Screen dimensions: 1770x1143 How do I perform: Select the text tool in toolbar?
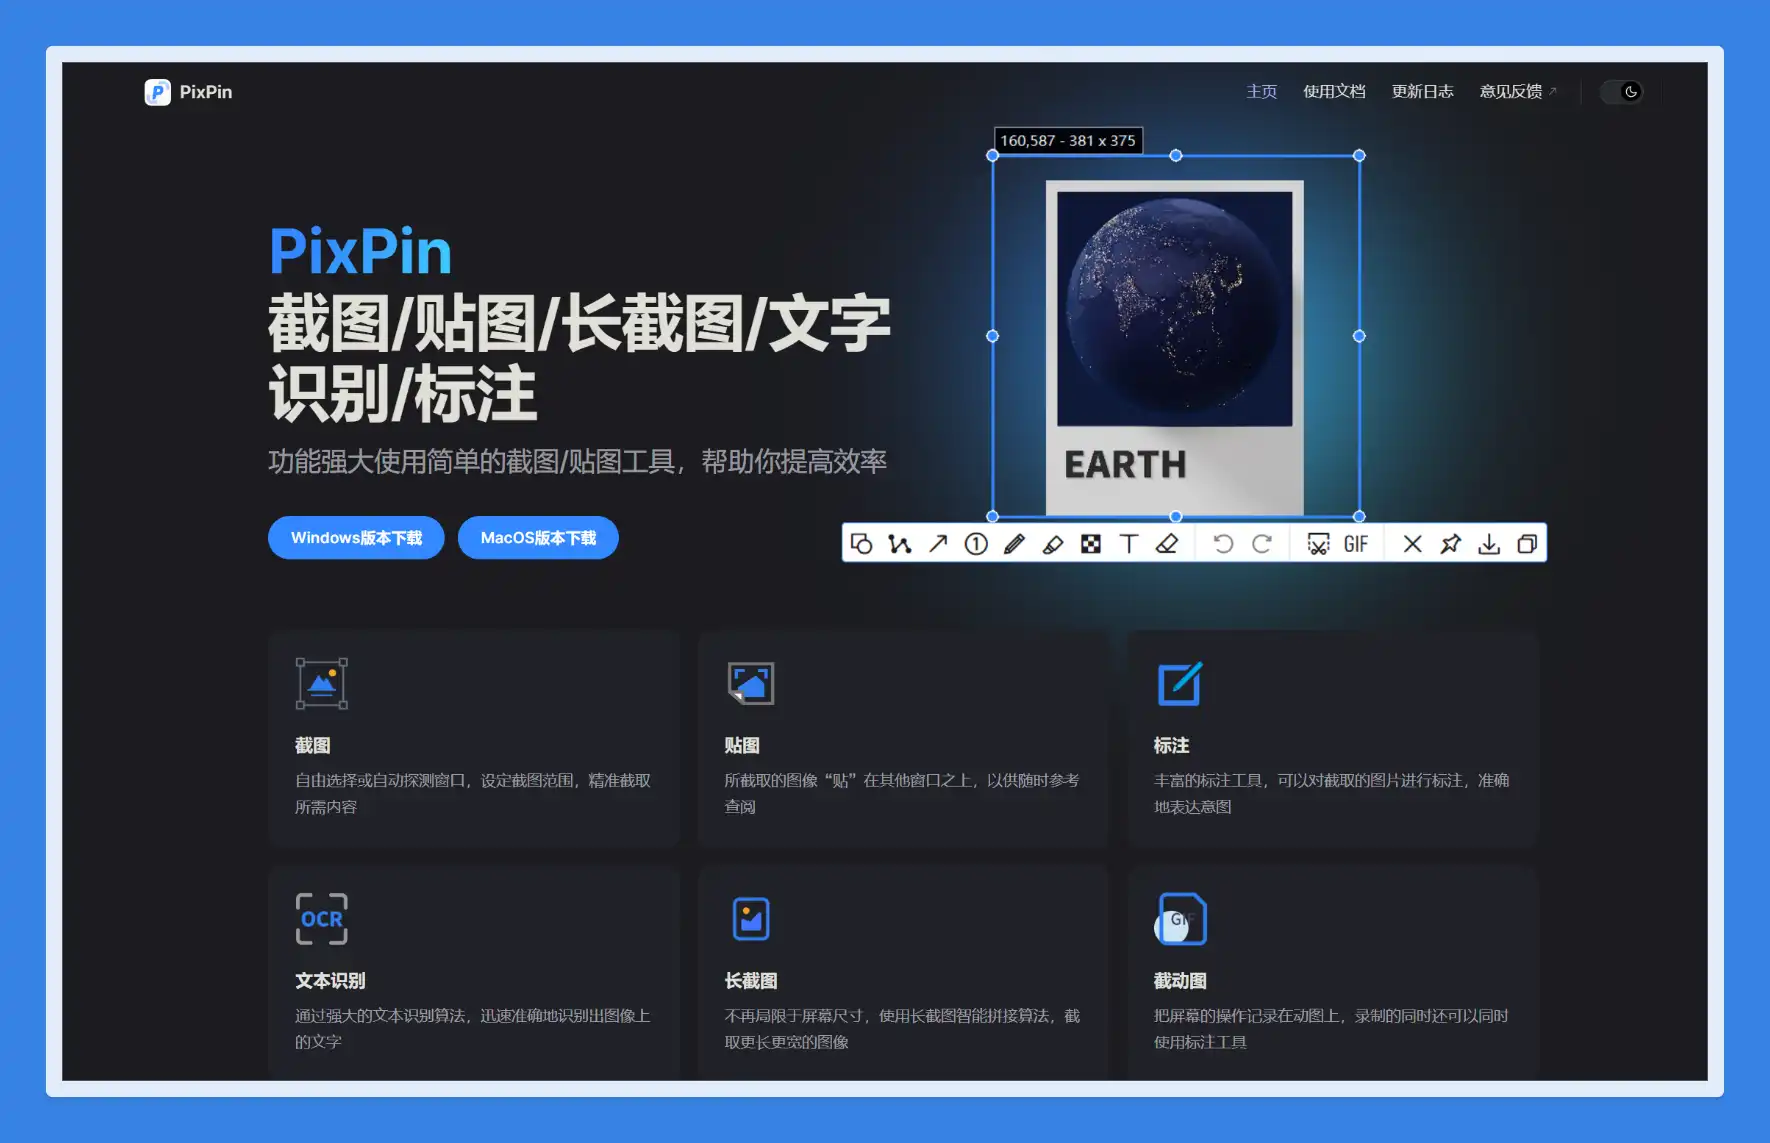[x=1129, y=543]
